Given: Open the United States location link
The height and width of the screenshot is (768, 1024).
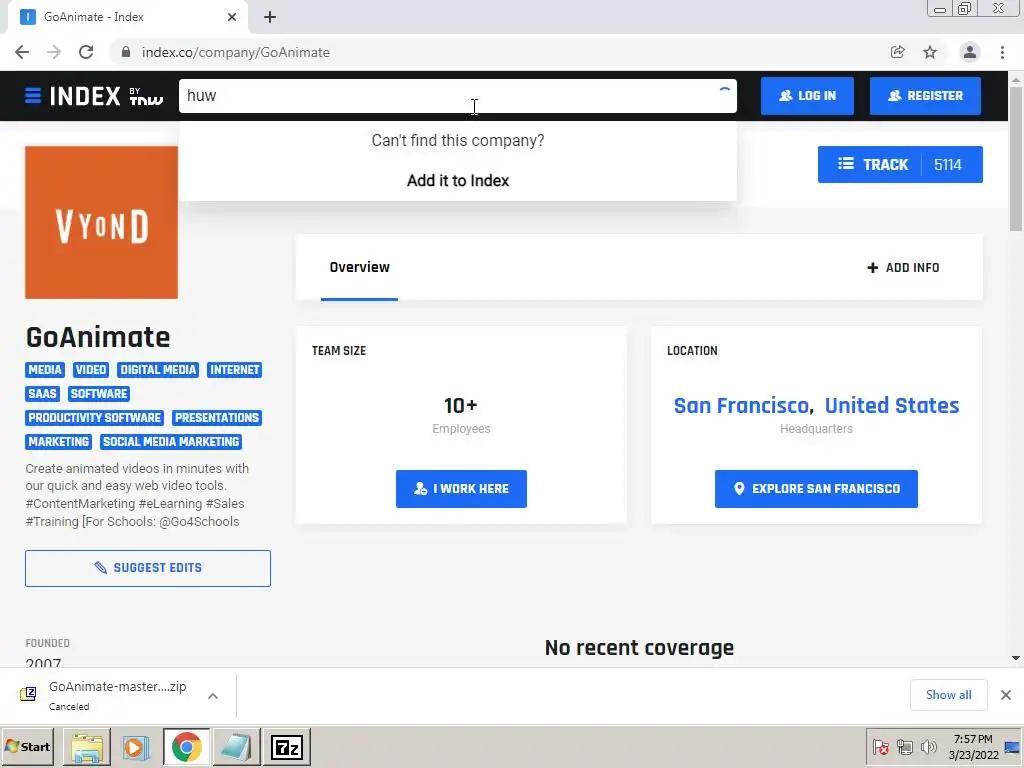Looking at the screenshot, I should pos(891,406).
